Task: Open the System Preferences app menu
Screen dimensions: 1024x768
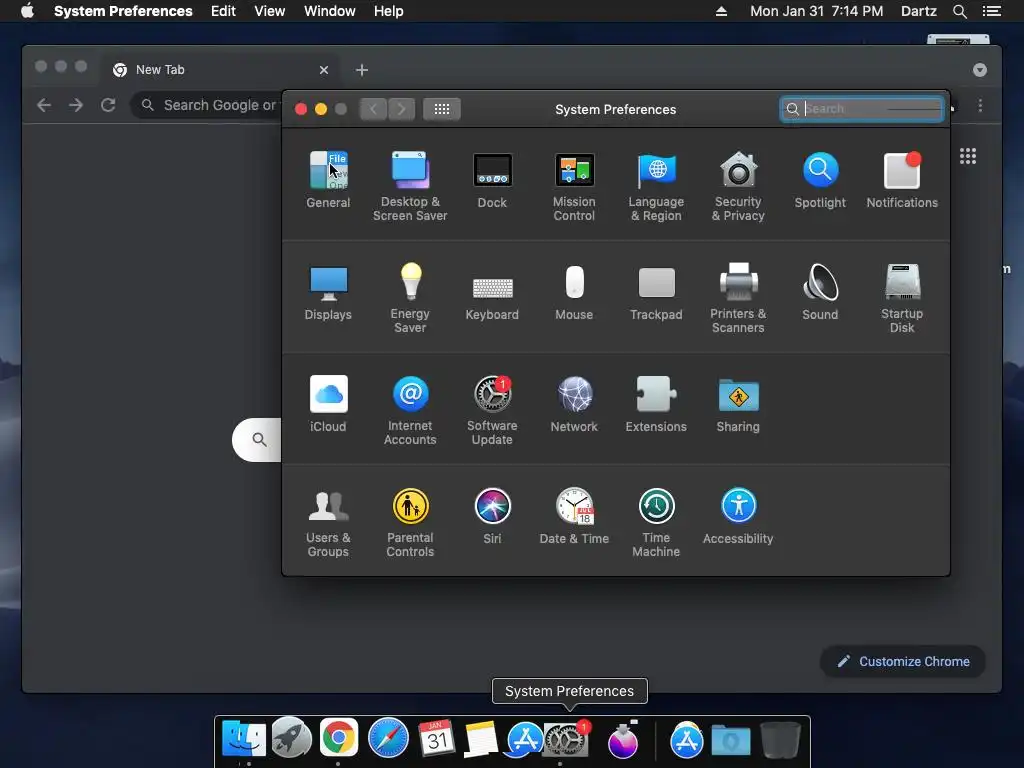Action: (123, 11)
